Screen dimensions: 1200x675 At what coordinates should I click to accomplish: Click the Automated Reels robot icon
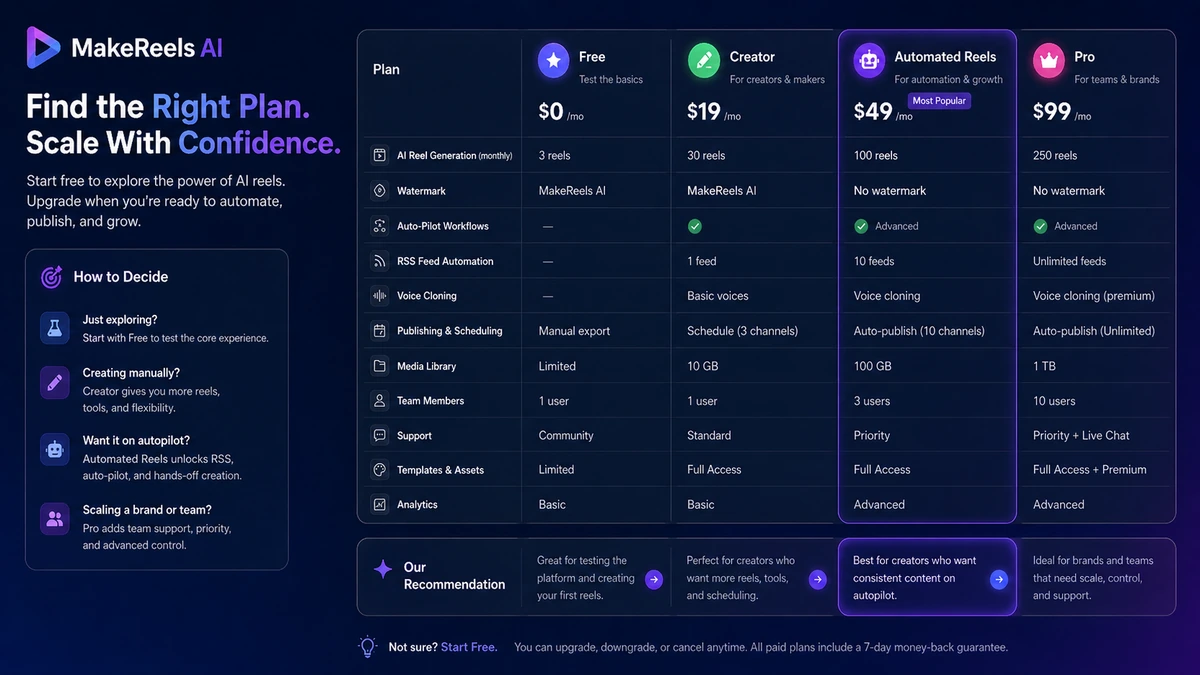[x=869, y=60]
